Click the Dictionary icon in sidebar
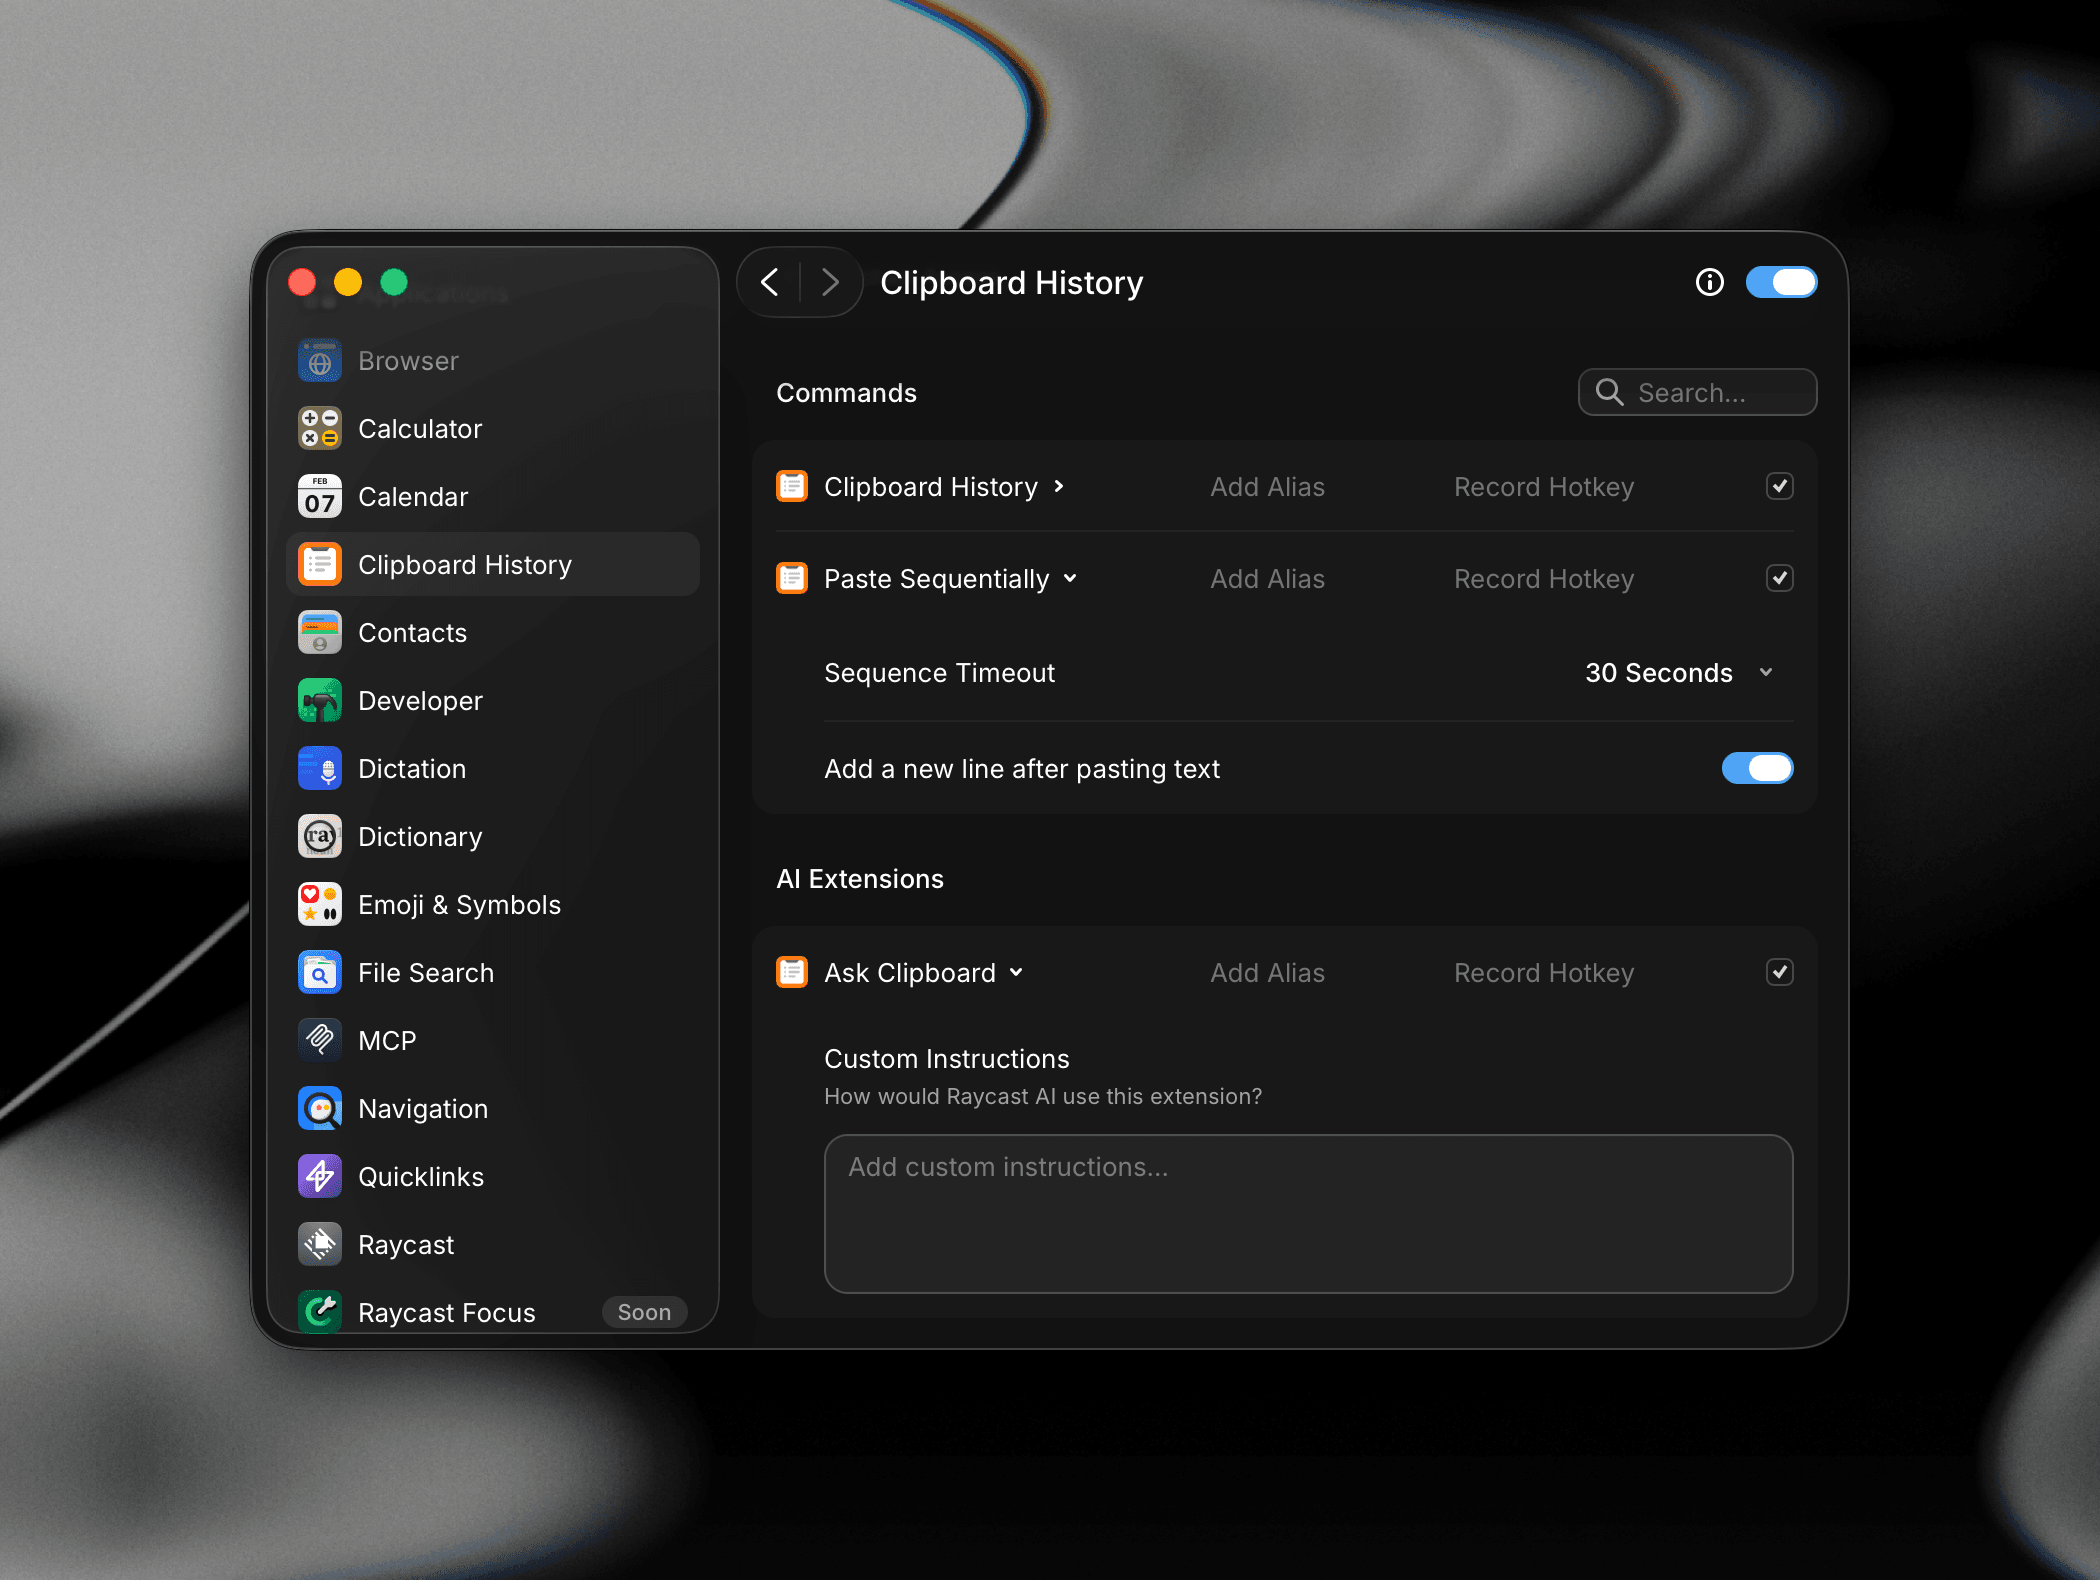 pos(320,837)
